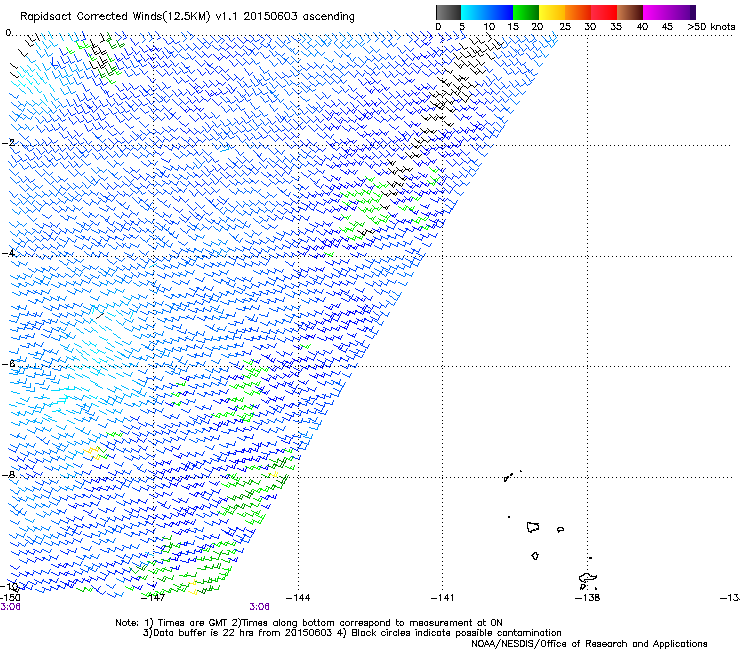This screenshot has height=650, width=740.
Task: Click the yellow 20–25 knots legend segment
Action: (552, 12)
